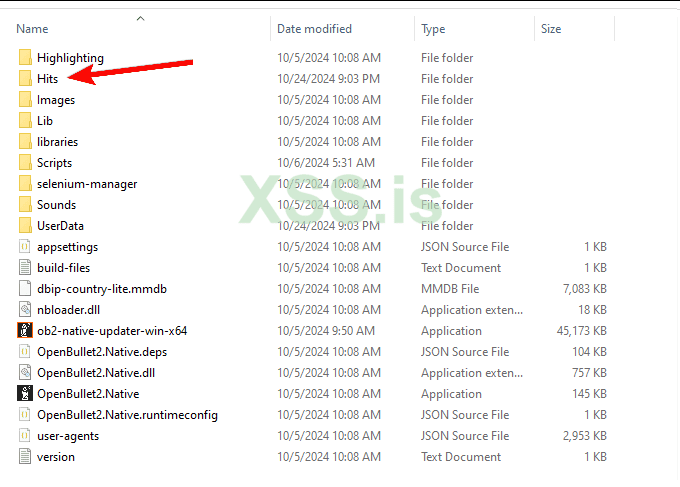Select the version text document
This screenshot has width=680, height=487.
pos(55,456)
